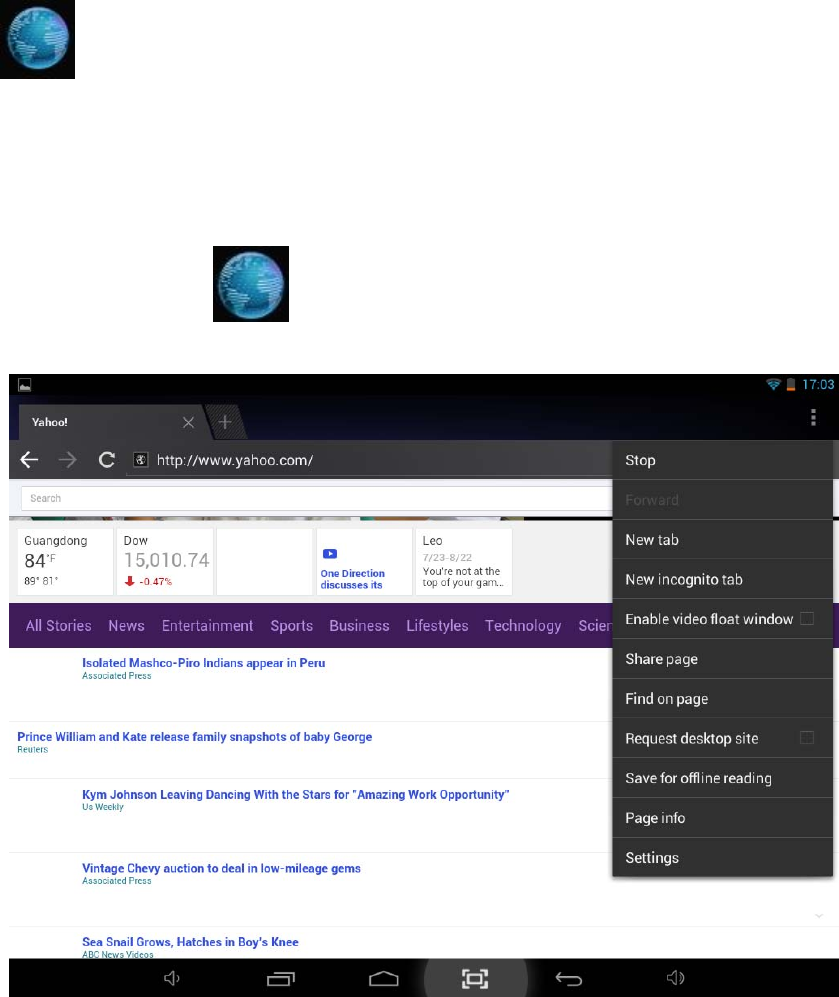Tap the Android volume down icon
839x997 pixels.
coord(172,978)
